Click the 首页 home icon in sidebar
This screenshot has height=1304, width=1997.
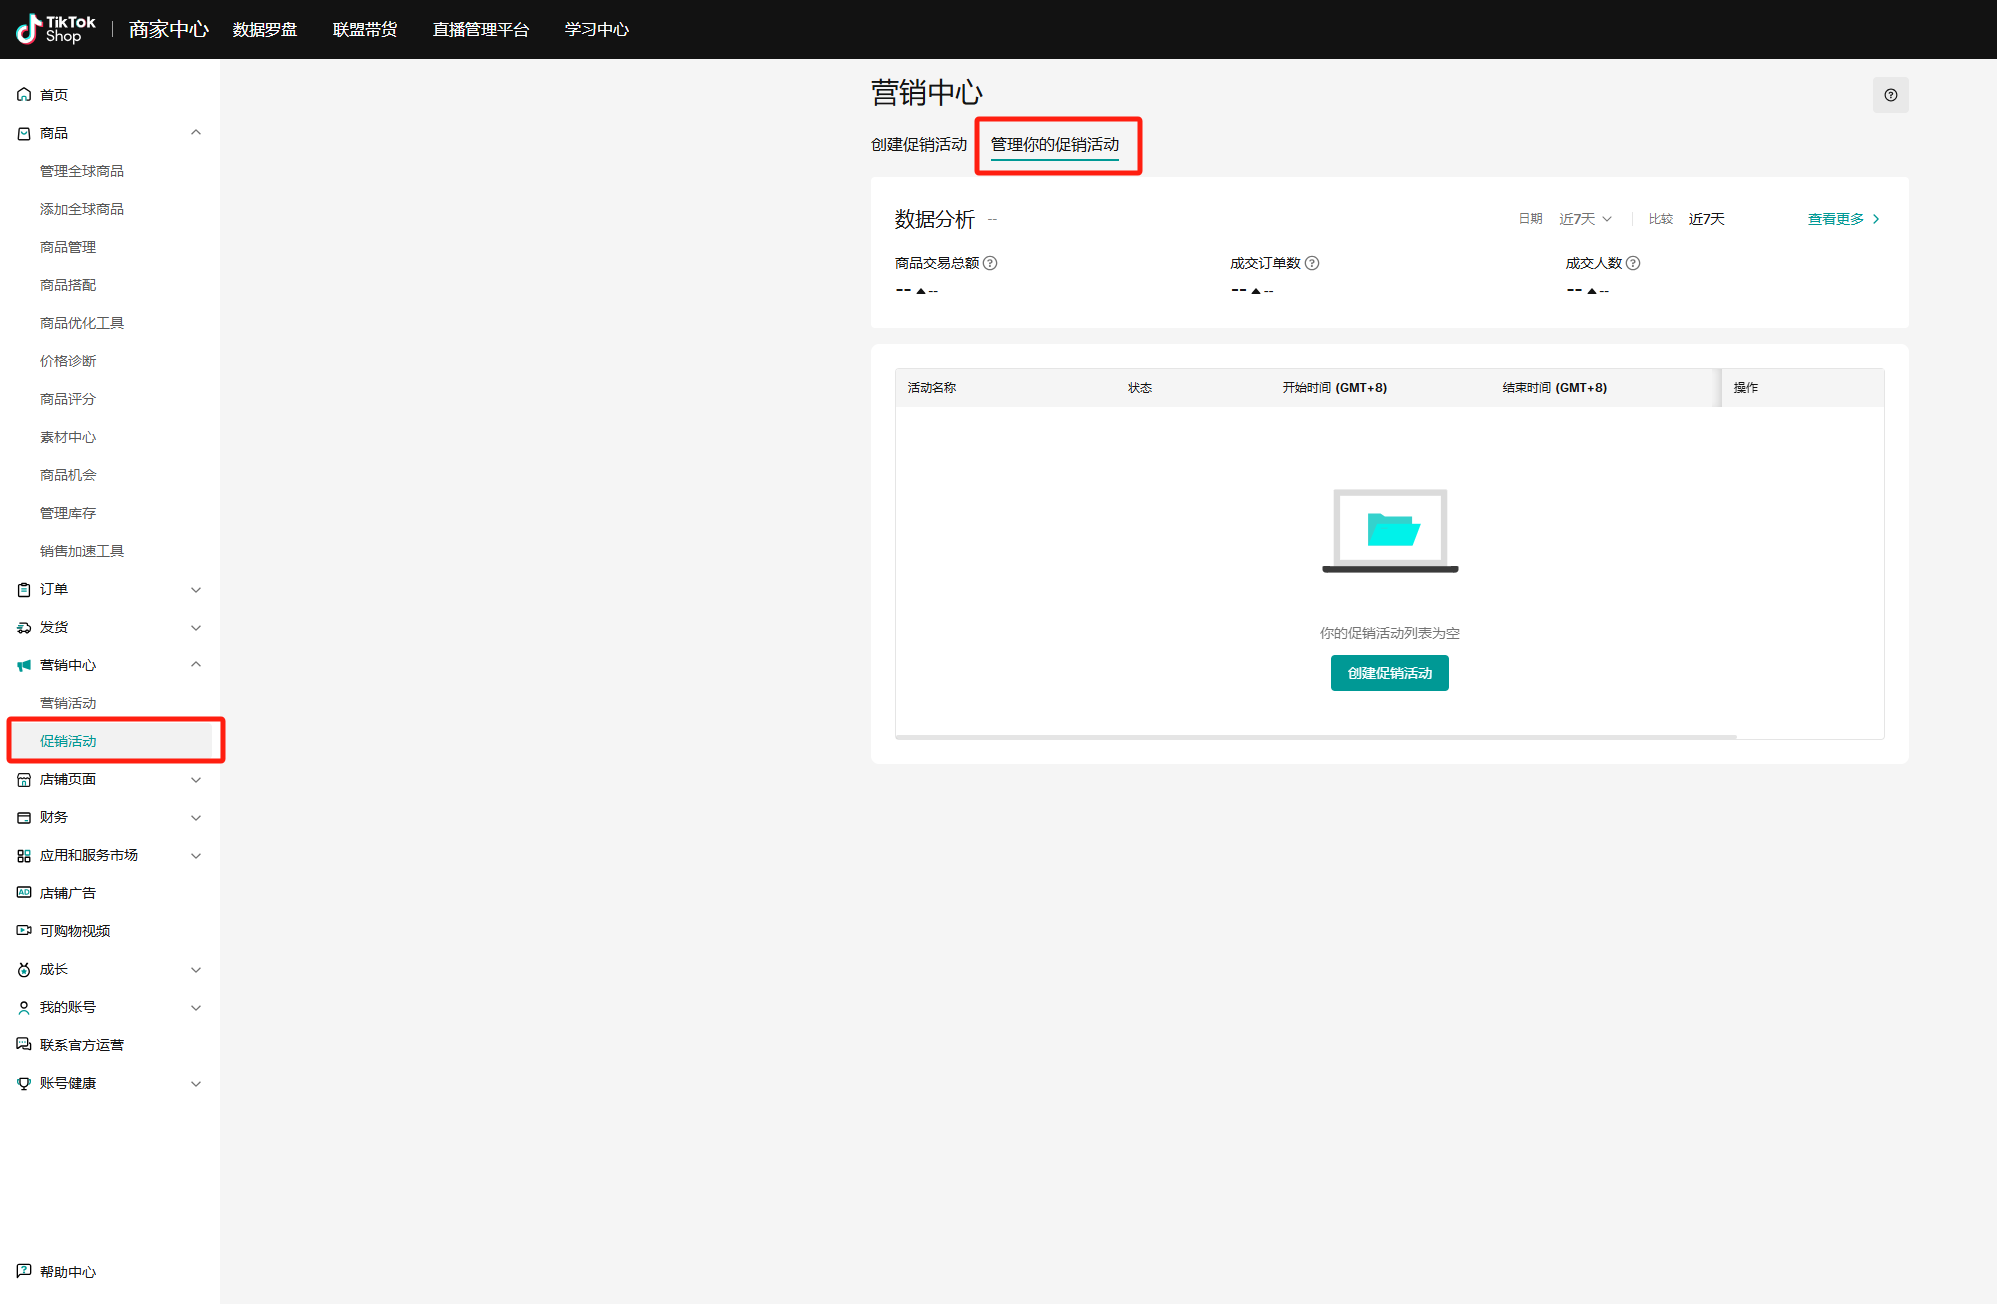click(x=24, y=95)
